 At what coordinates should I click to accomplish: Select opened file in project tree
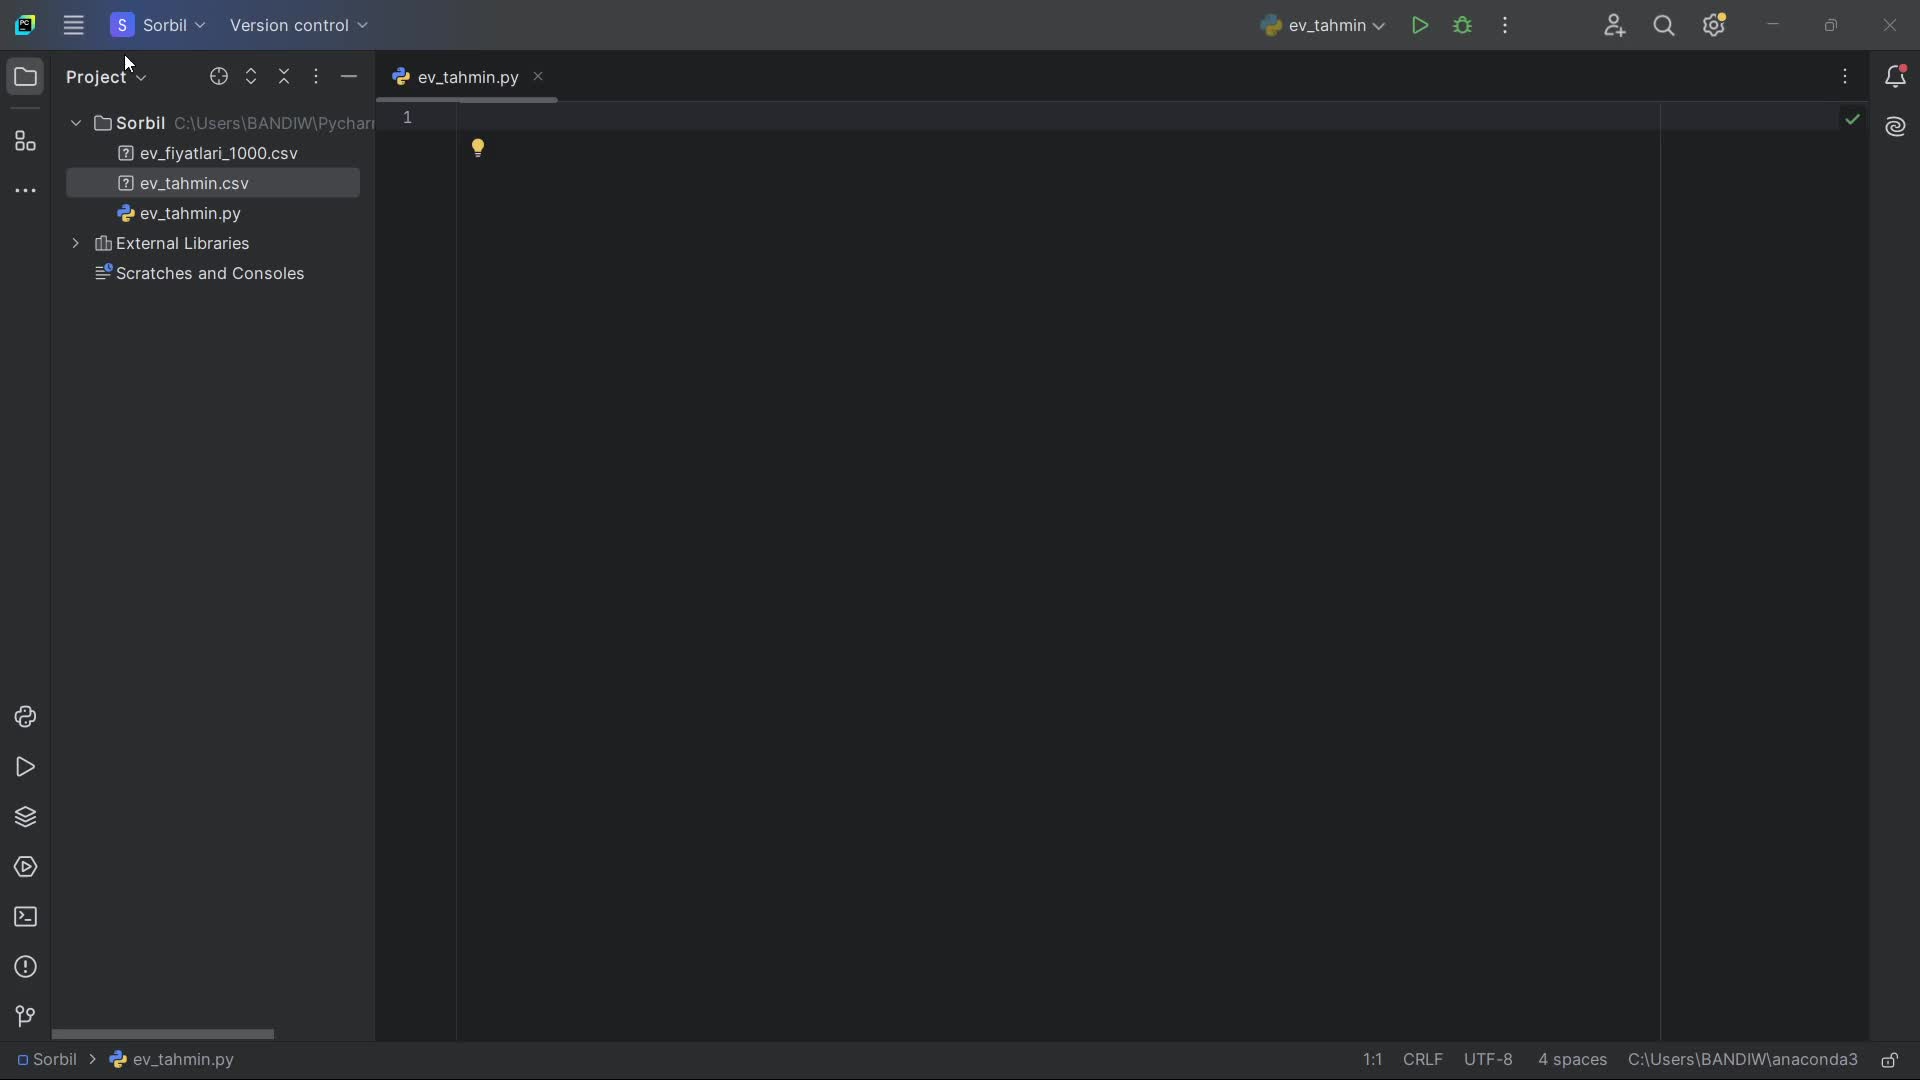[219, 77]
